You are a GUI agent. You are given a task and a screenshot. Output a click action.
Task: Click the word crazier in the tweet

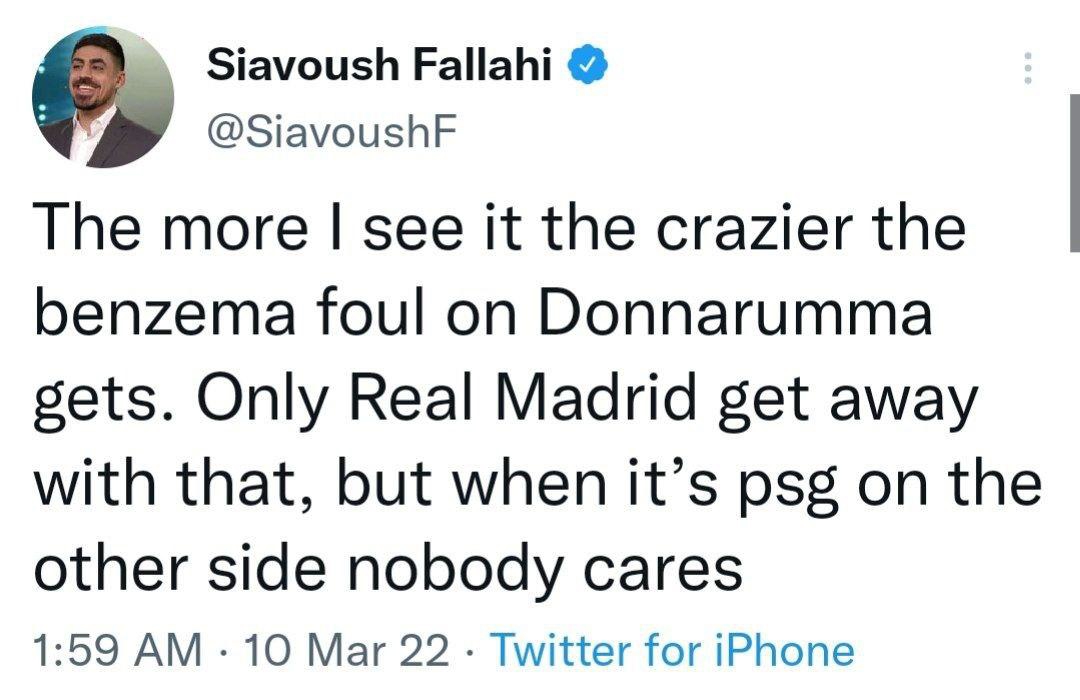737,230
